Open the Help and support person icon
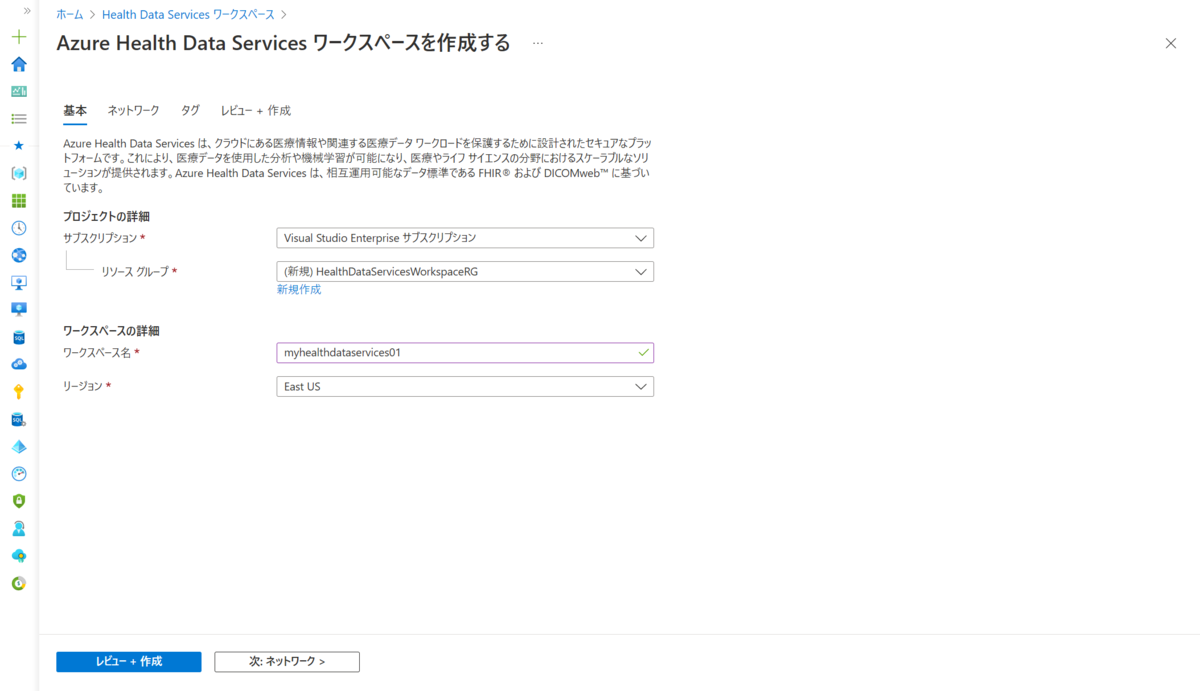1200x691 pixels. [x=18, y=528]
